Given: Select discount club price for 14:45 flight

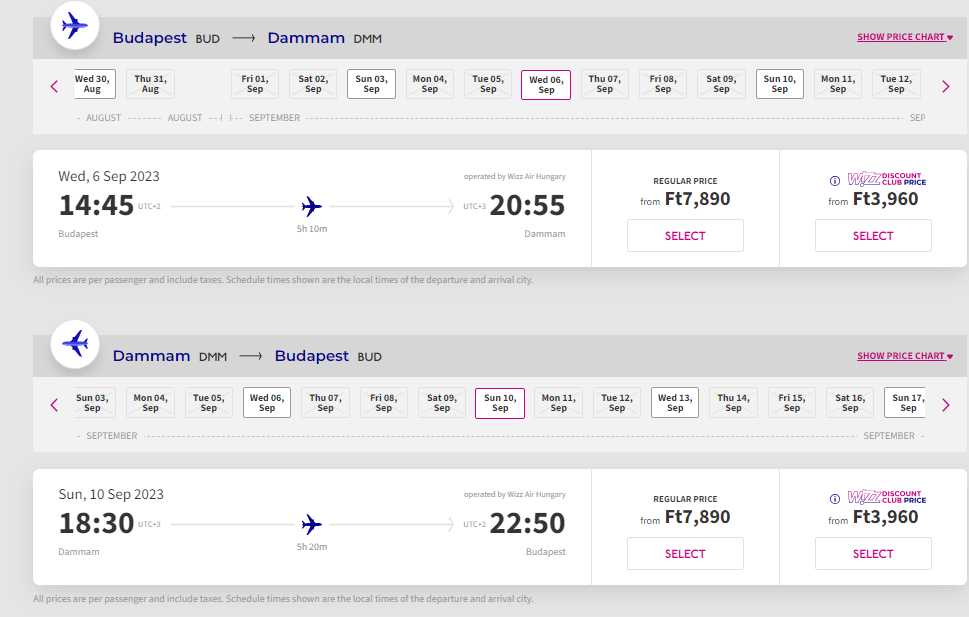Looking at the screenshot, I should click(873, 236).
